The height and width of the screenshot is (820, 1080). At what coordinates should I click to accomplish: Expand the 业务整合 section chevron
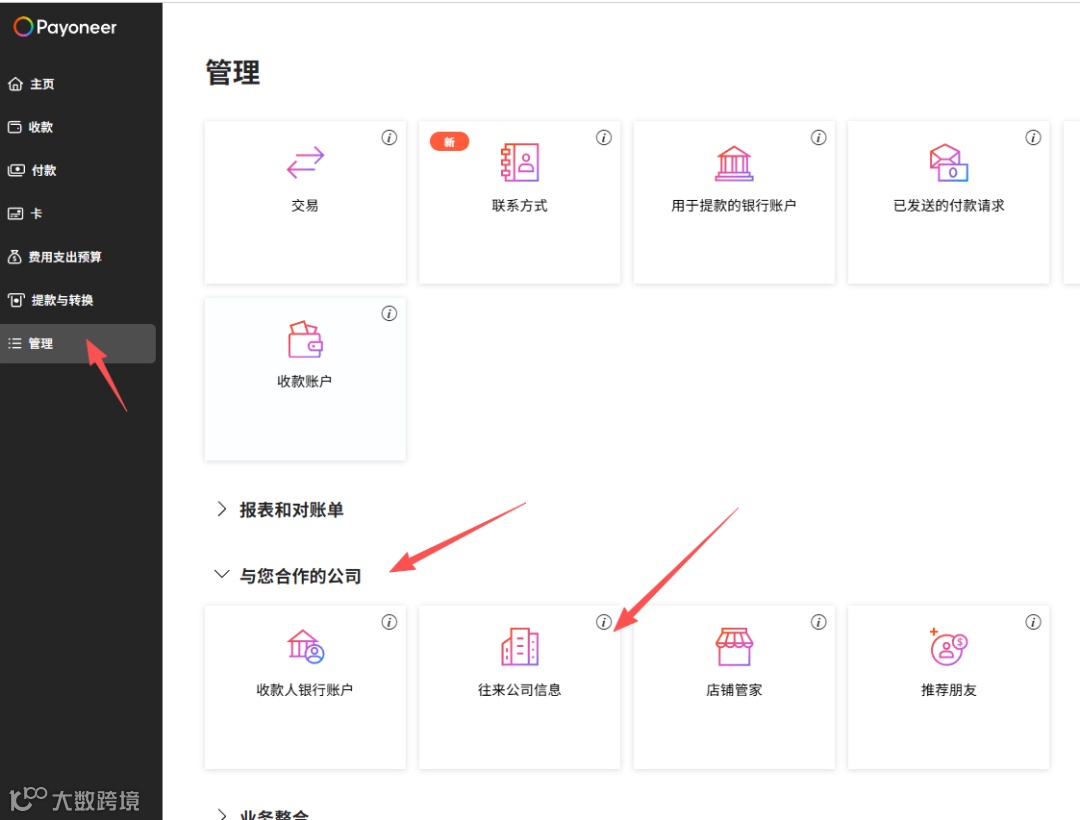tap(221, 814)
